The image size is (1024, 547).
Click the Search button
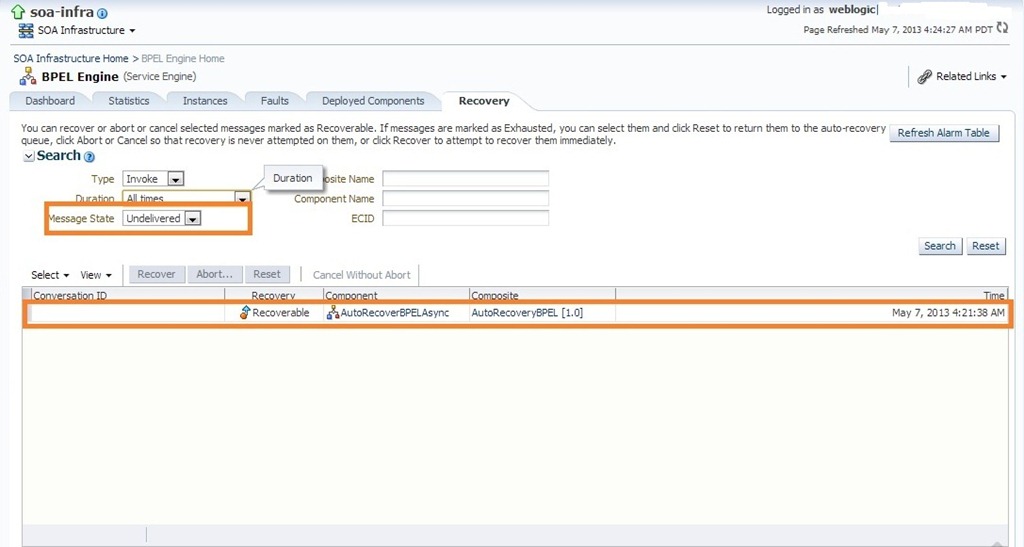pyautogui.click(x=939, y=246)
